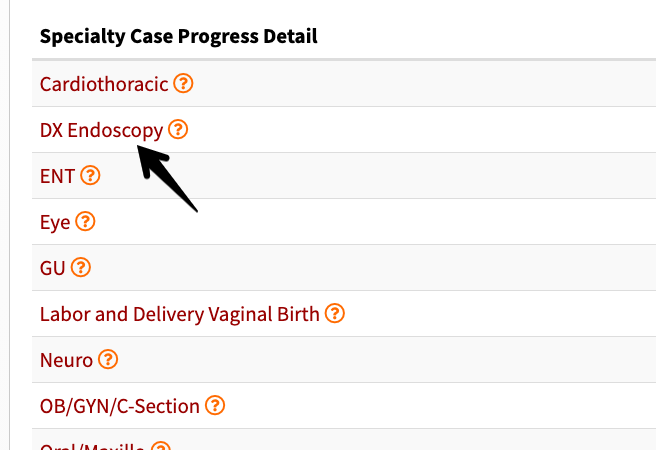Select the Neuro specialty link
This screenshot has width=656, height=450.
(66, 360)
